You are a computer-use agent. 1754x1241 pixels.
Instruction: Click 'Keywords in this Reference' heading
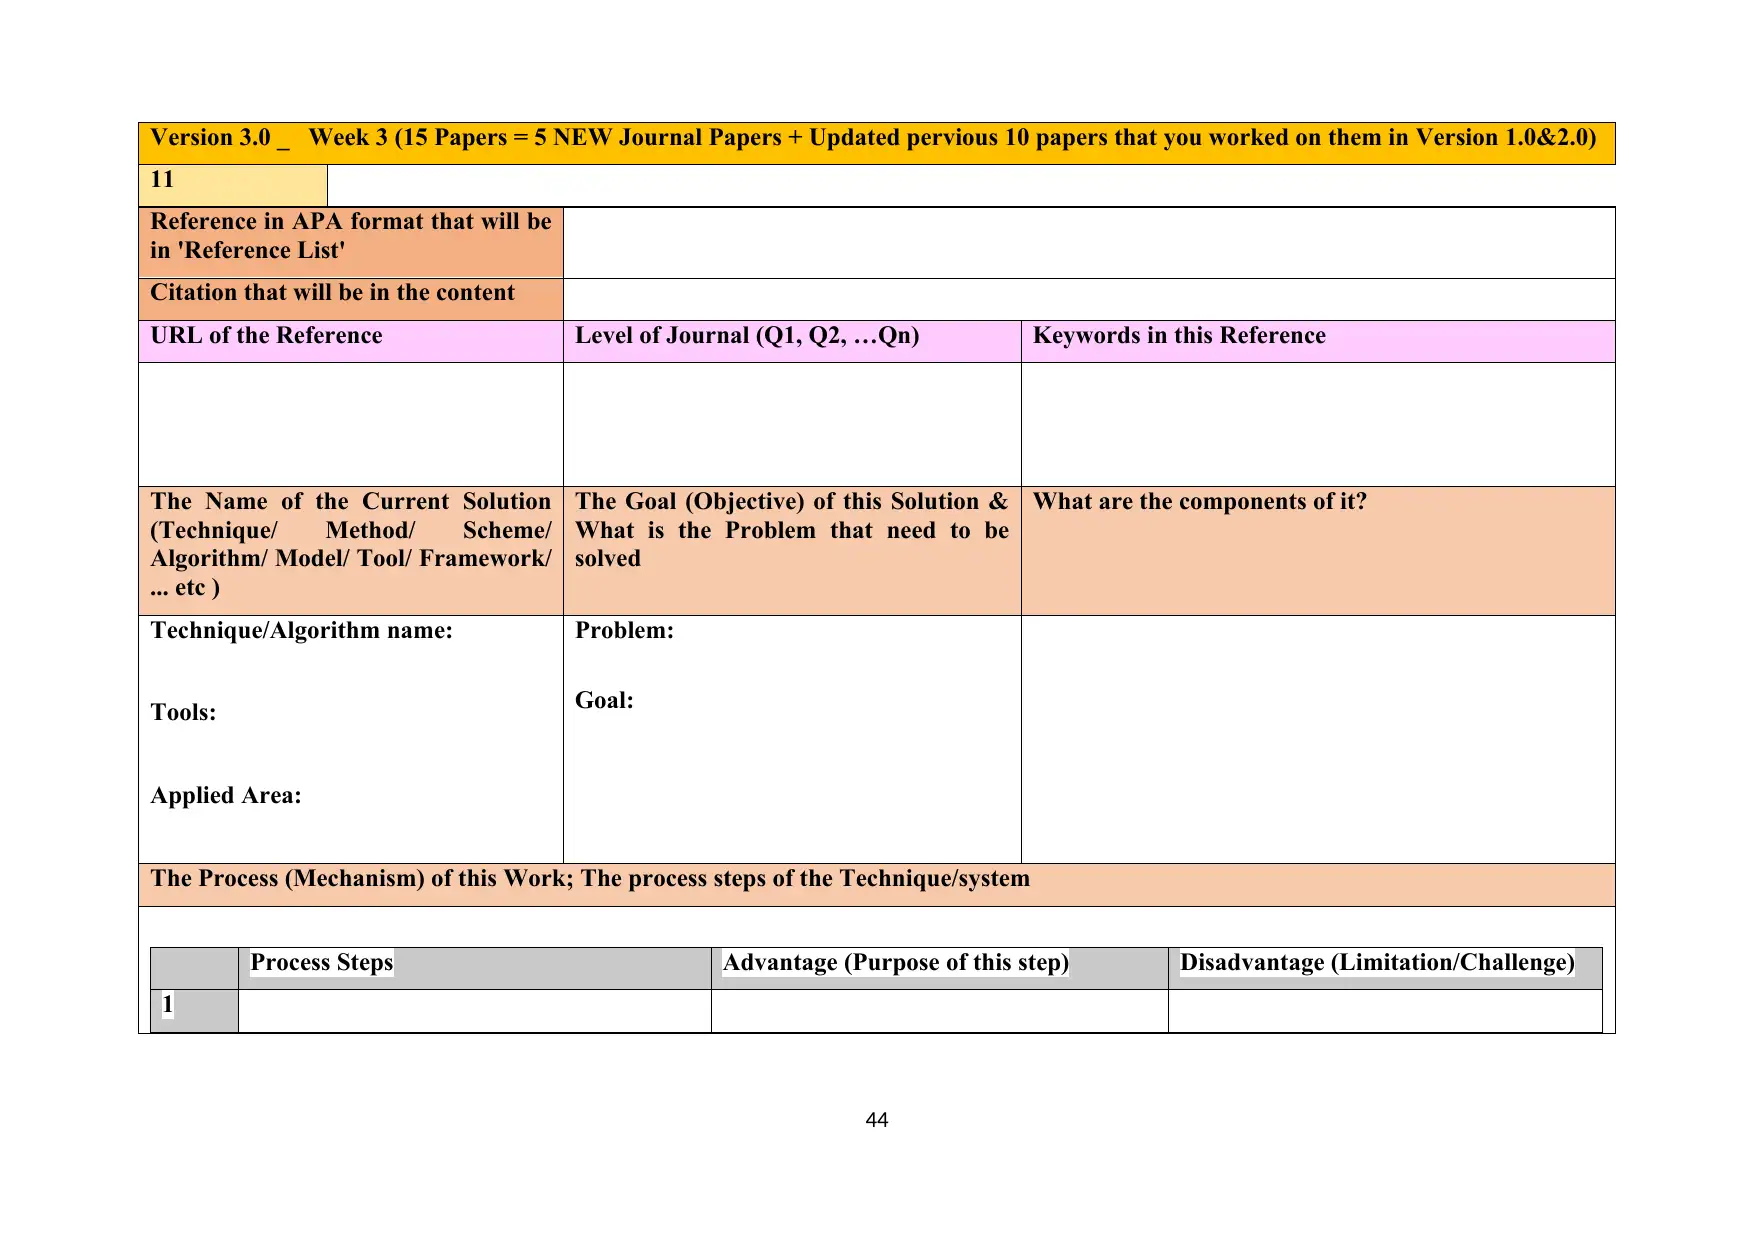tap(1179, 336)
